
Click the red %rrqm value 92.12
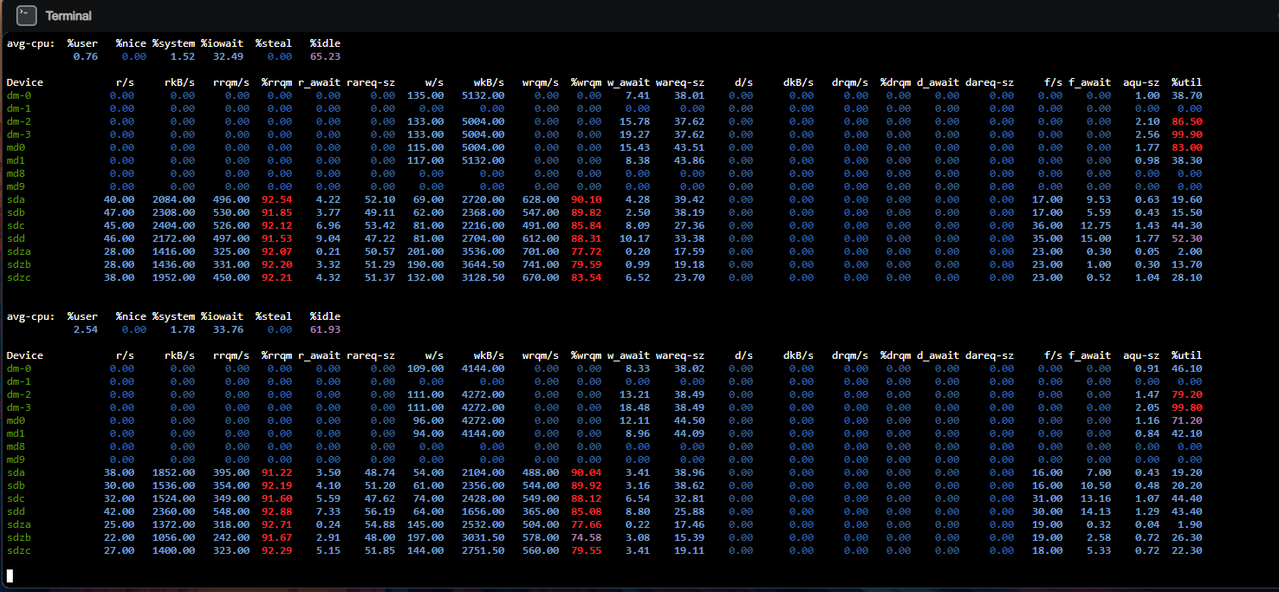point(278,226)
